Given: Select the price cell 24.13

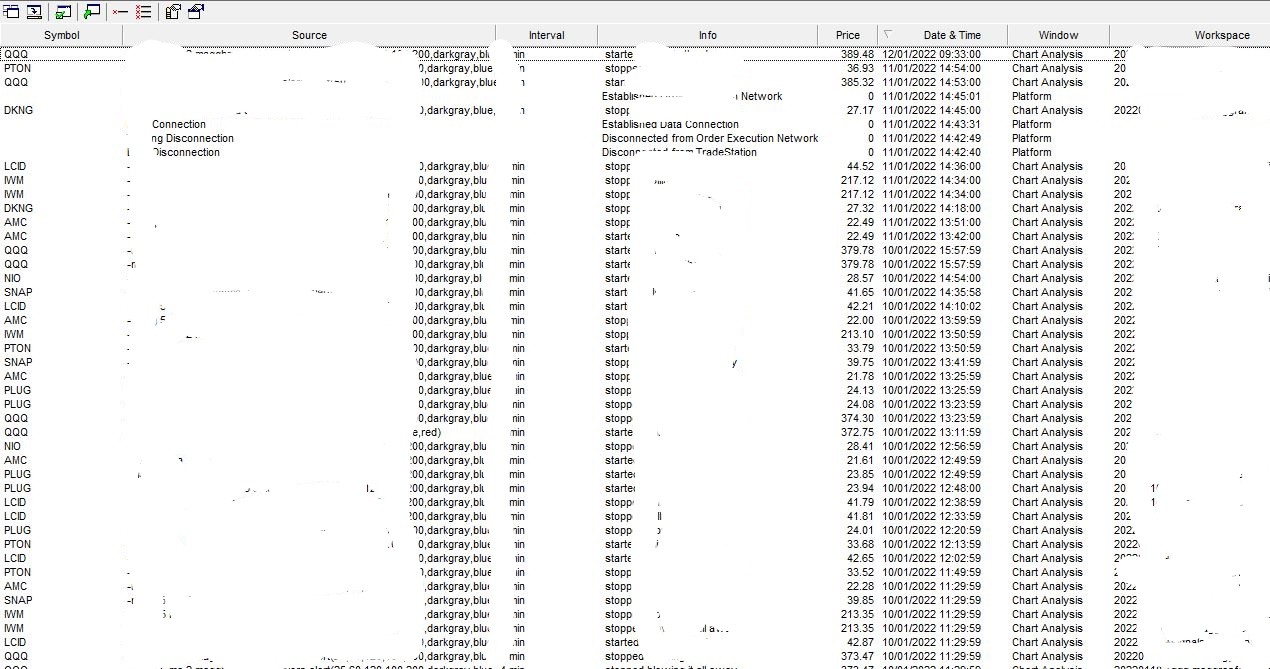Looking at the screenshot, I should 860,390.
